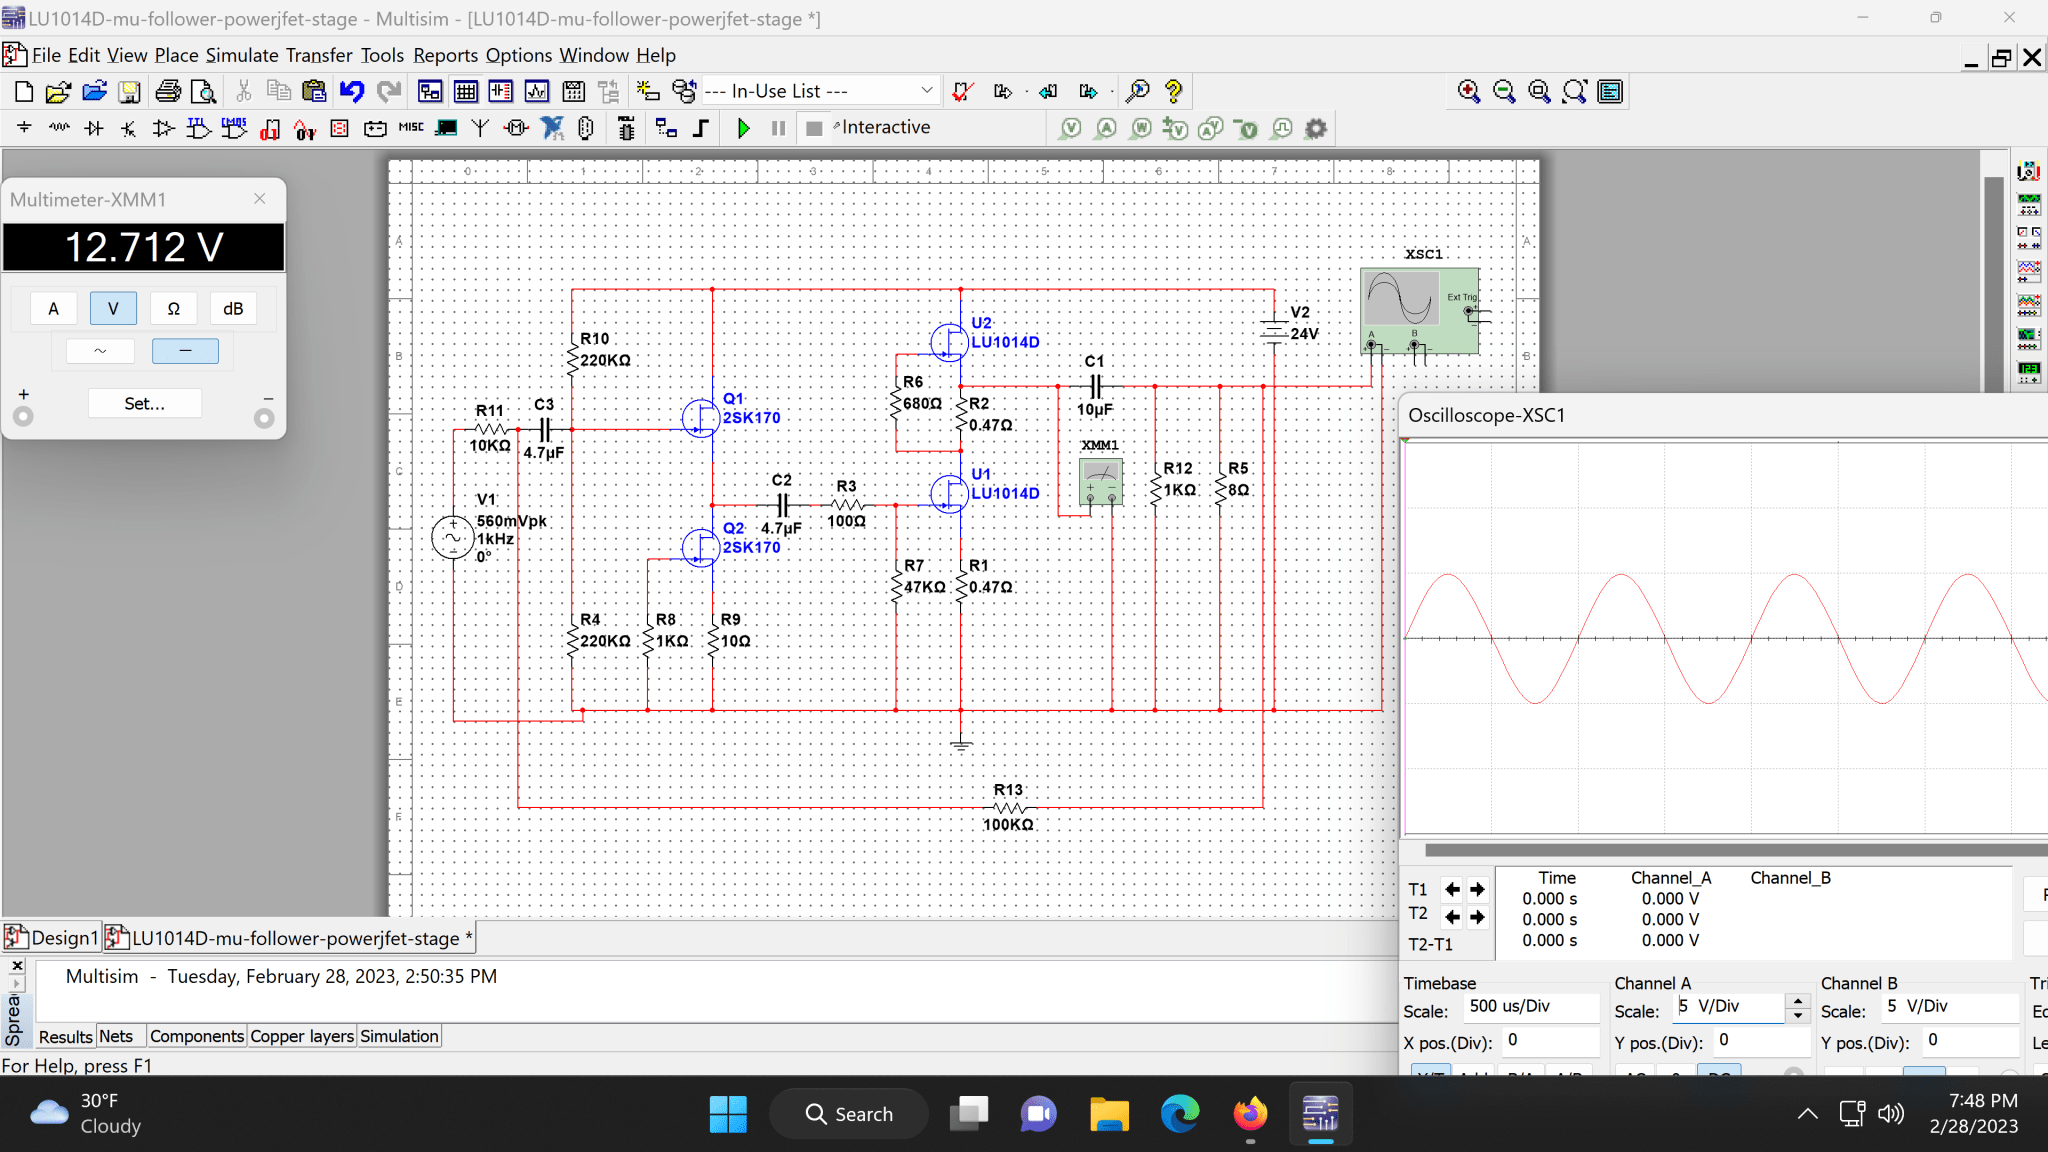
Task: Click the Place RF antenna icon
Action: (x=481, y=128)
